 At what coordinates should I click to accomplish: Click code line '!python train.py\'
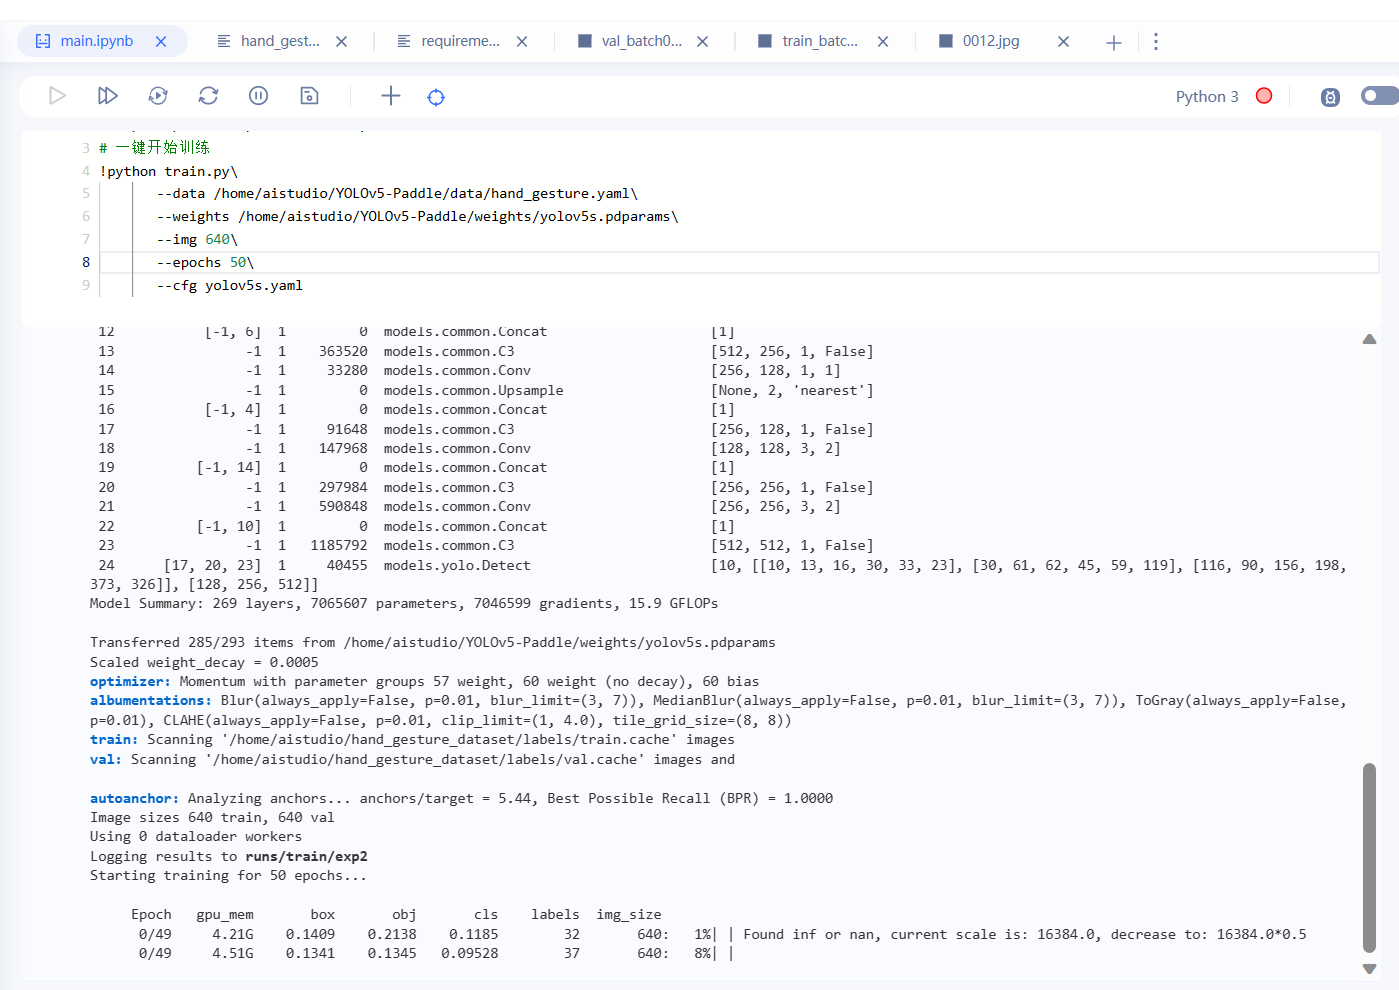click(x=168, y=172)
